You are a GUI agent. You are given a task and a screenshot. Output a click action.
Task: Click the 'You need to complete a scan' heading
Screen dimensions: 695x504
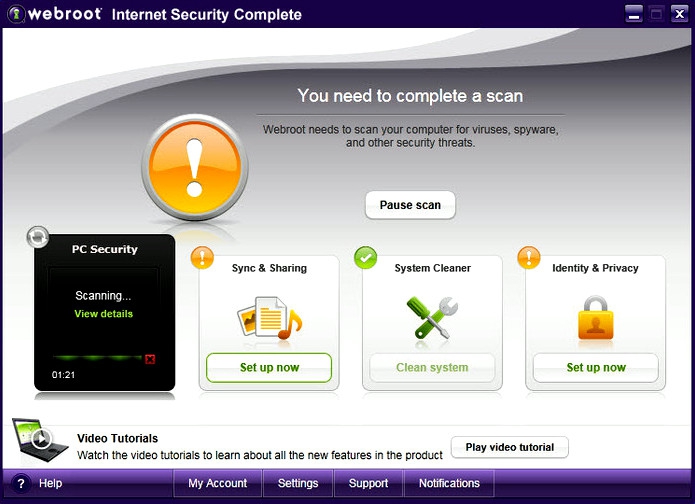pyautogui.click(x=410, y=96)
